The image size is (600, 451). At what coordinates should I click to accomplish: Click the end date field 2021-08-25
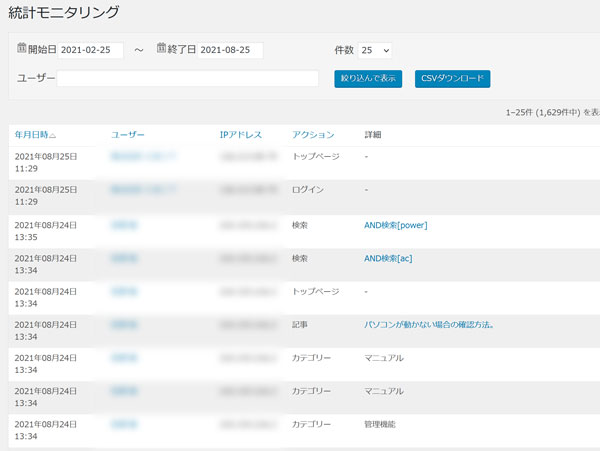230,50
